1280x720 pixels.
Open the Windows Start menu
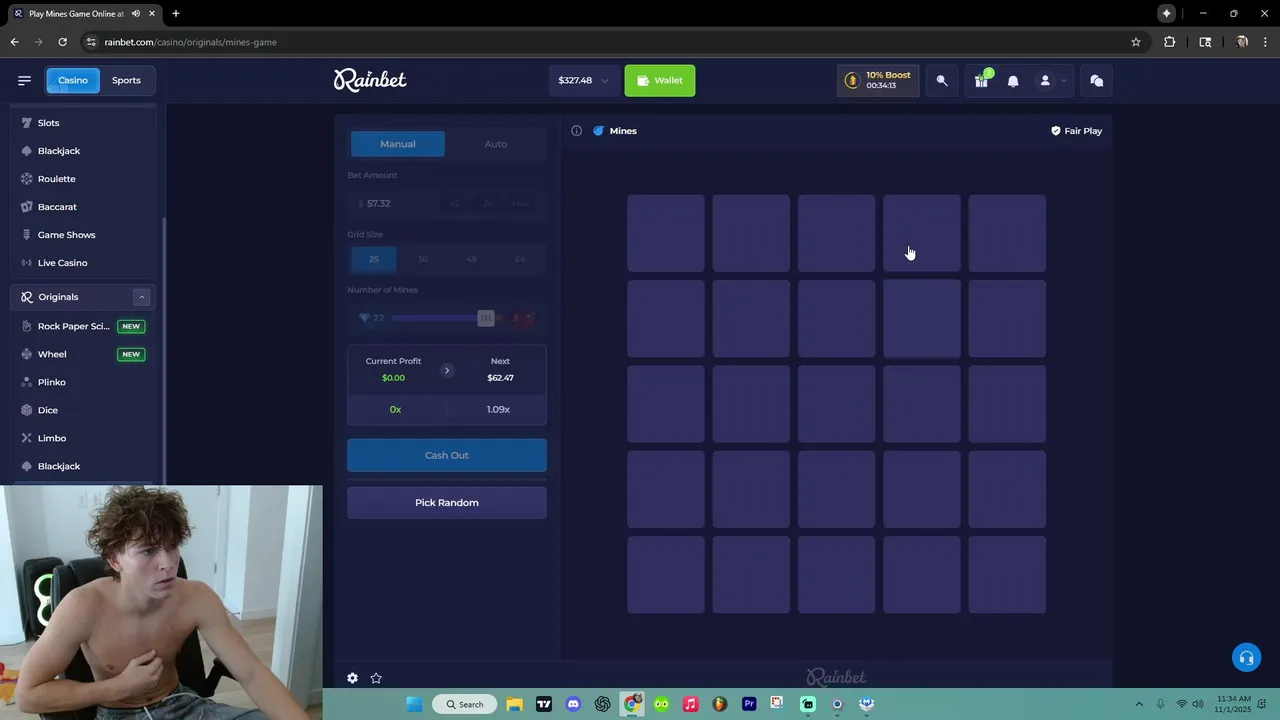point(414,704)
